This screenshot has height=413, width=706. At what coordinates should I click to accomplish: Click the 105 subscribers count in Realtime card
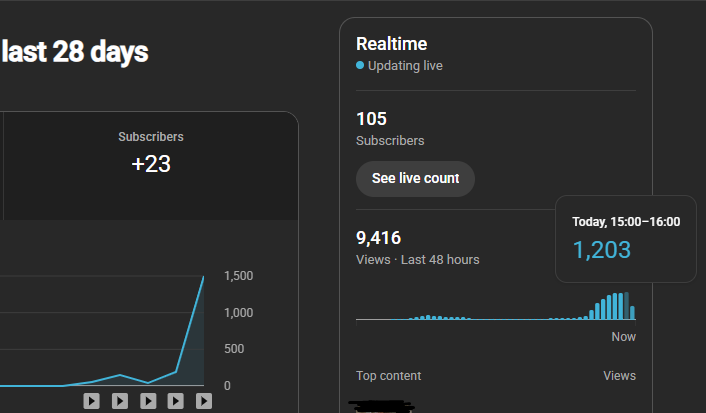371,119
